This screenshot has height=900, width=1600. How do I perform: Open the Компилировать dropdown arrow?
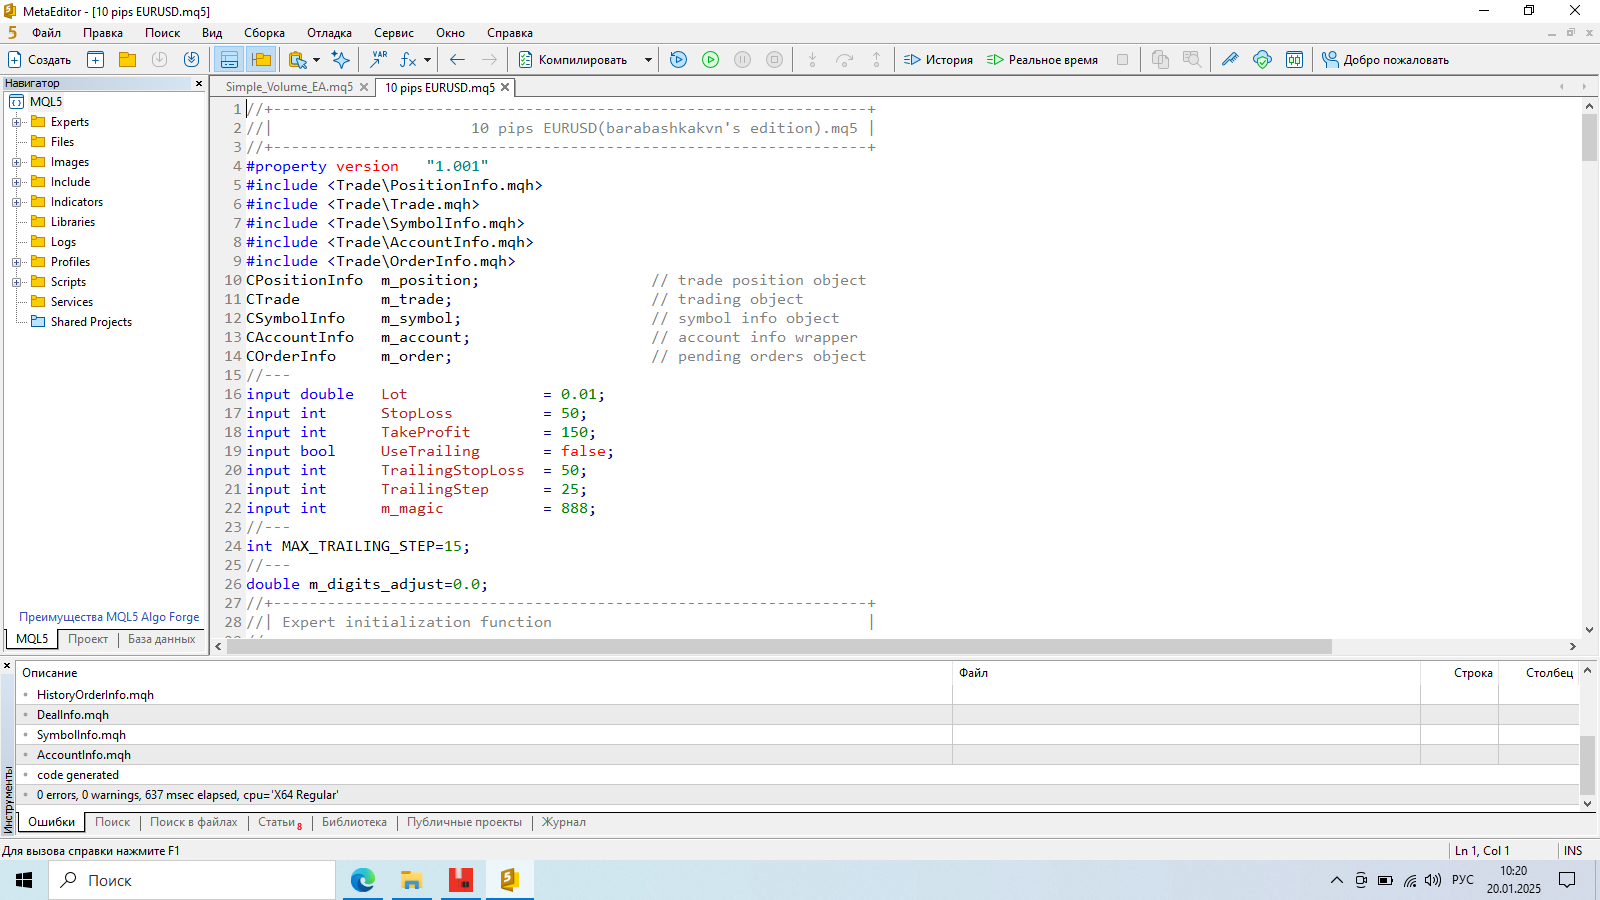click(x=648, y=60)
